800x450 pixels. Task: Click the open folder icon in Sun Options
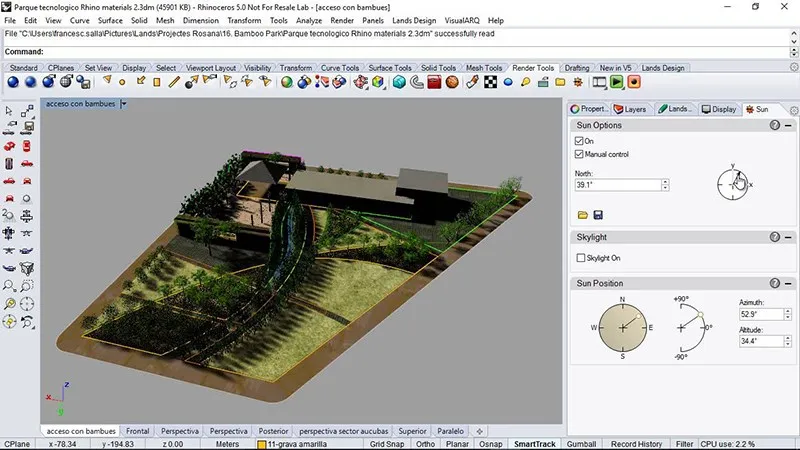coord(583,215)
